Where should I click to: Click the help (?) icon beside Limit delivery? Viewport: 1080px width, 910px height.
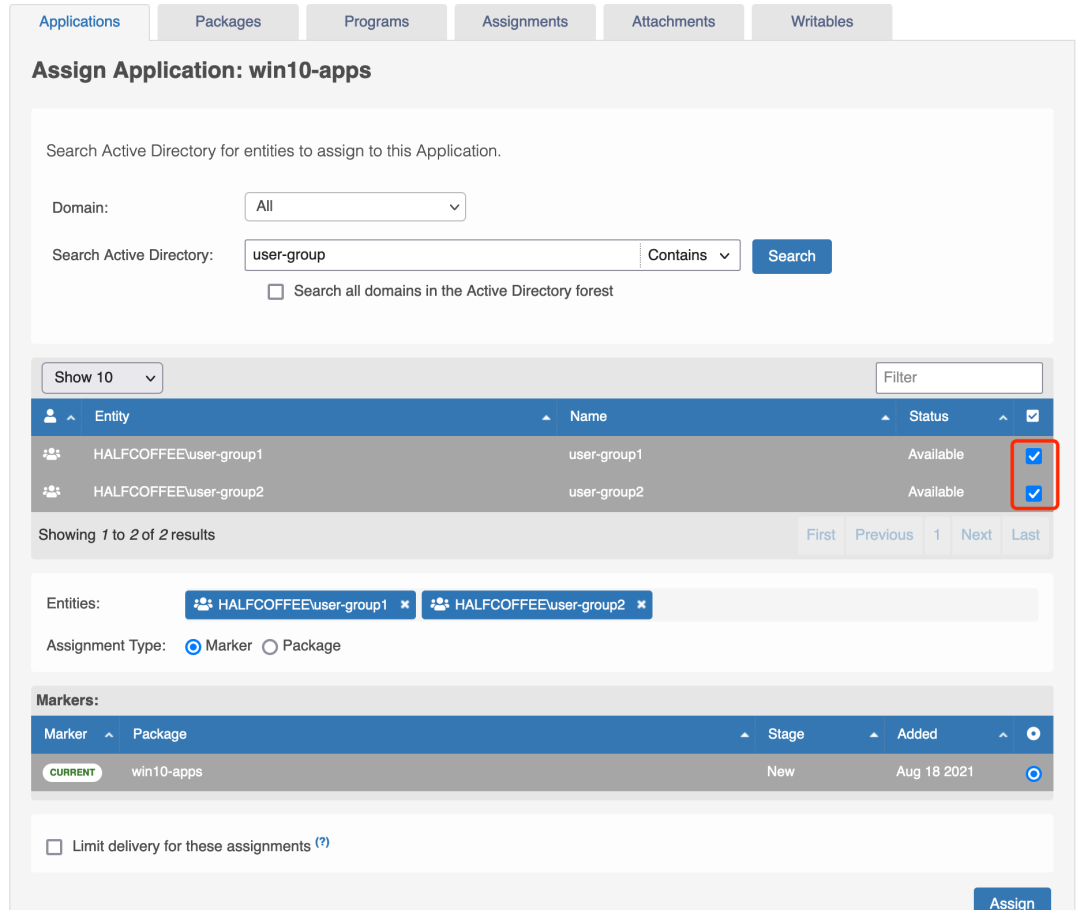pos(322,842)
